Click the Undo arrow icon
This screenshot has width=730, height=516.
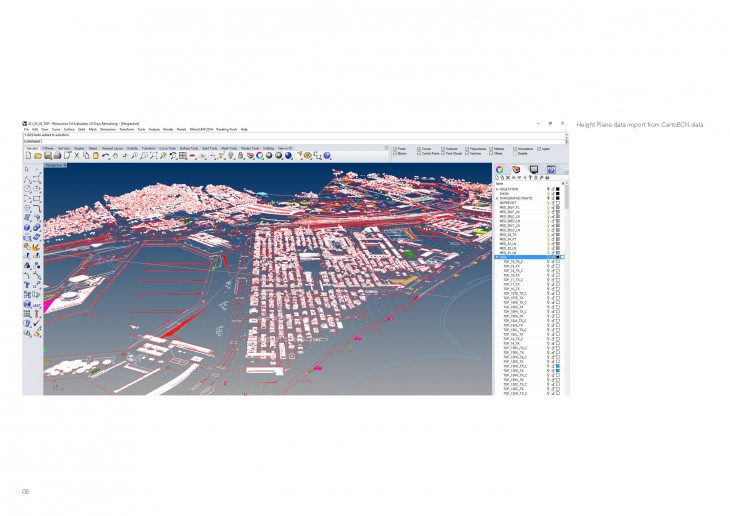[x=105, y=156]
